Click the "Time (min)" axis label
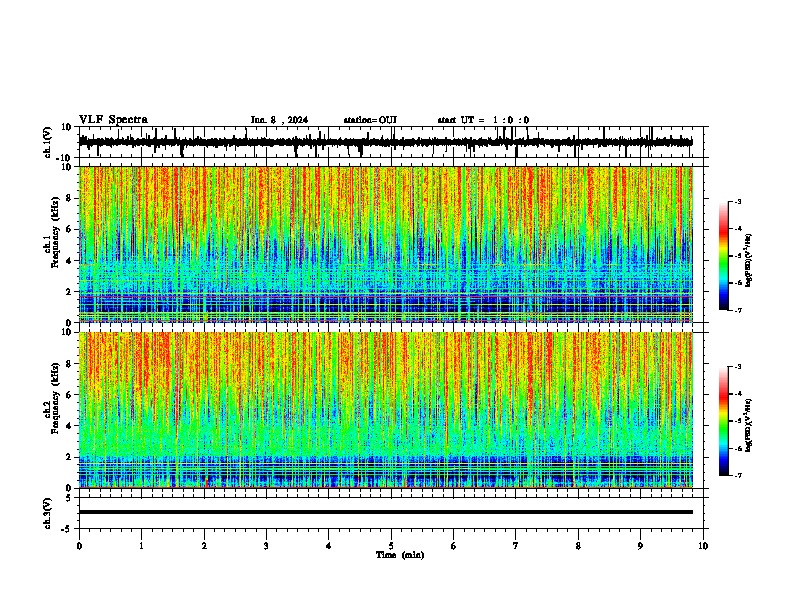This screenshot has width=792, height=612. [400, 555]
